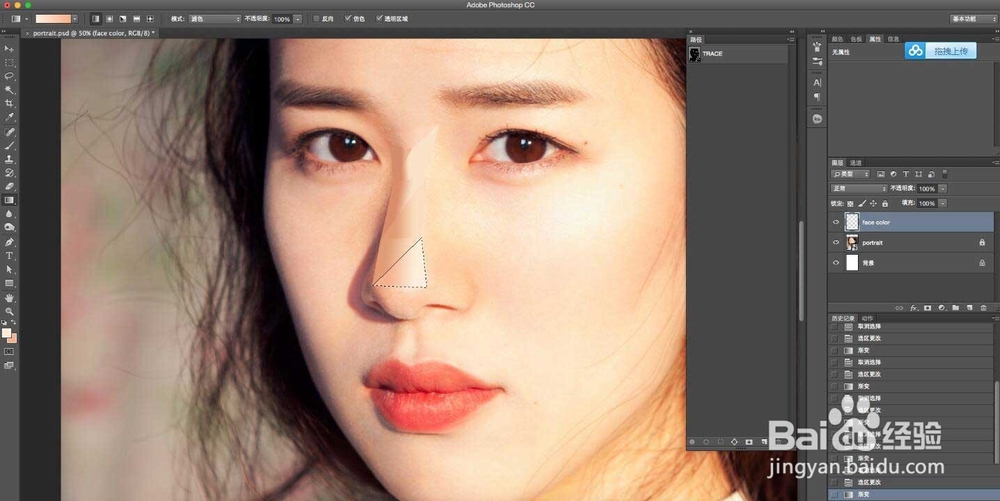Hide the portrait layer
This screenshot has width=1000, height=501.
pyautogui.click(x=835, y=243)
